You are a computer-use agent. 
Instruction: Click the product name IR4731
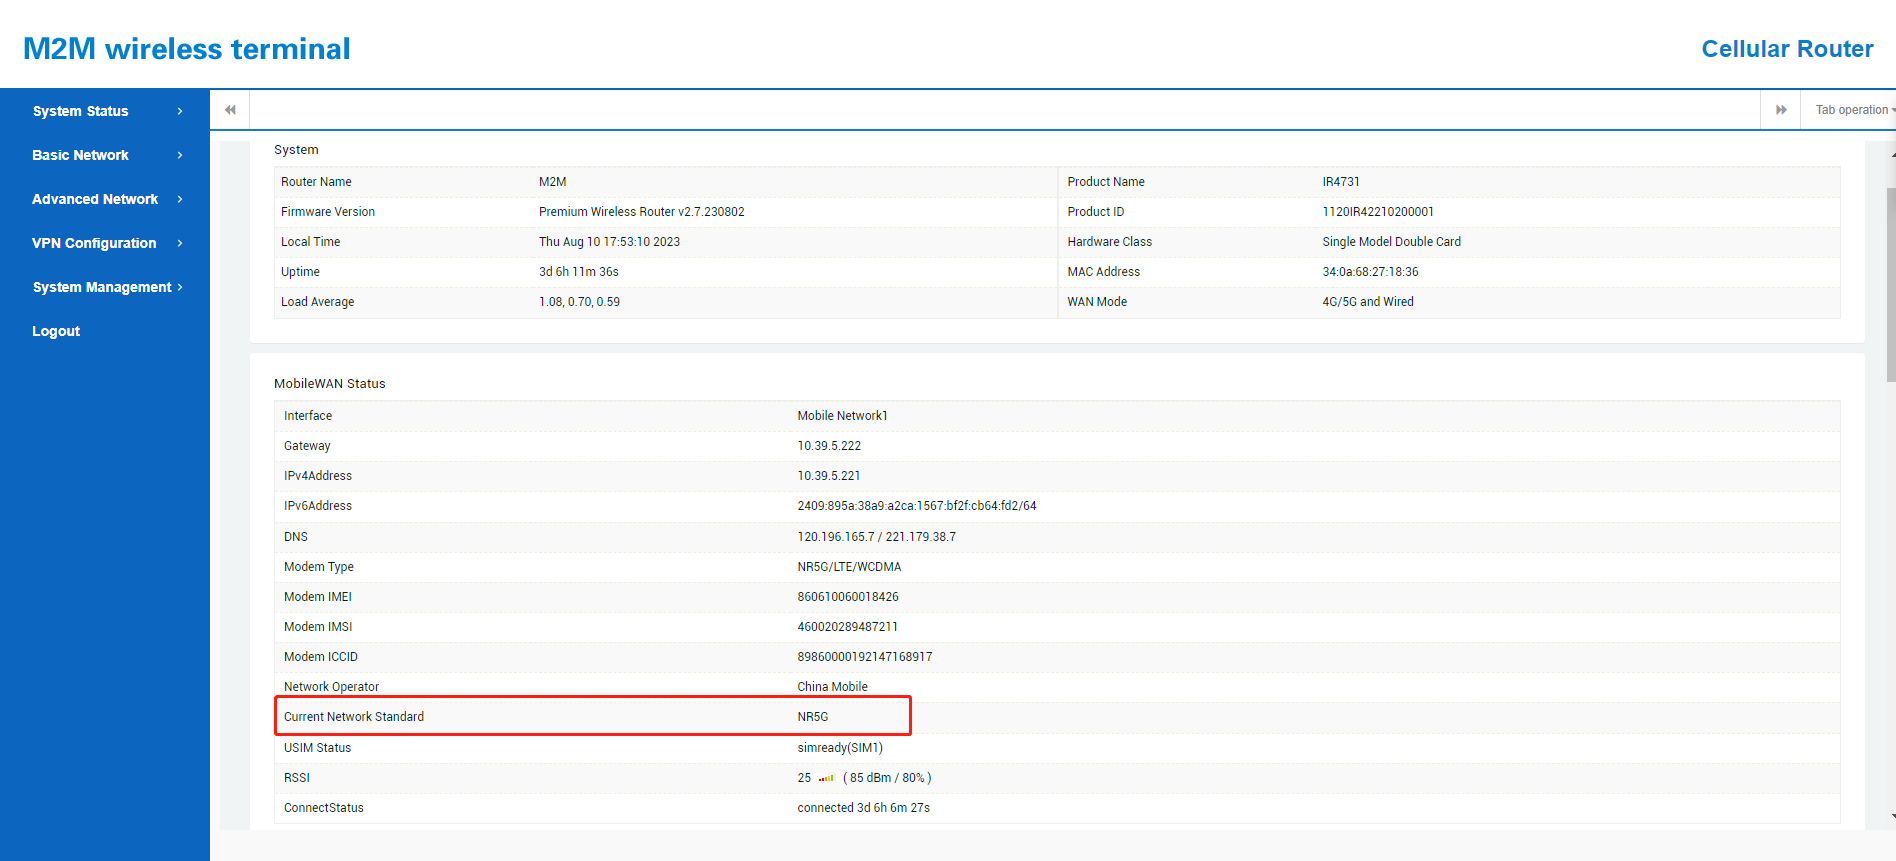pyautogui.click(x=1341, y=182)
